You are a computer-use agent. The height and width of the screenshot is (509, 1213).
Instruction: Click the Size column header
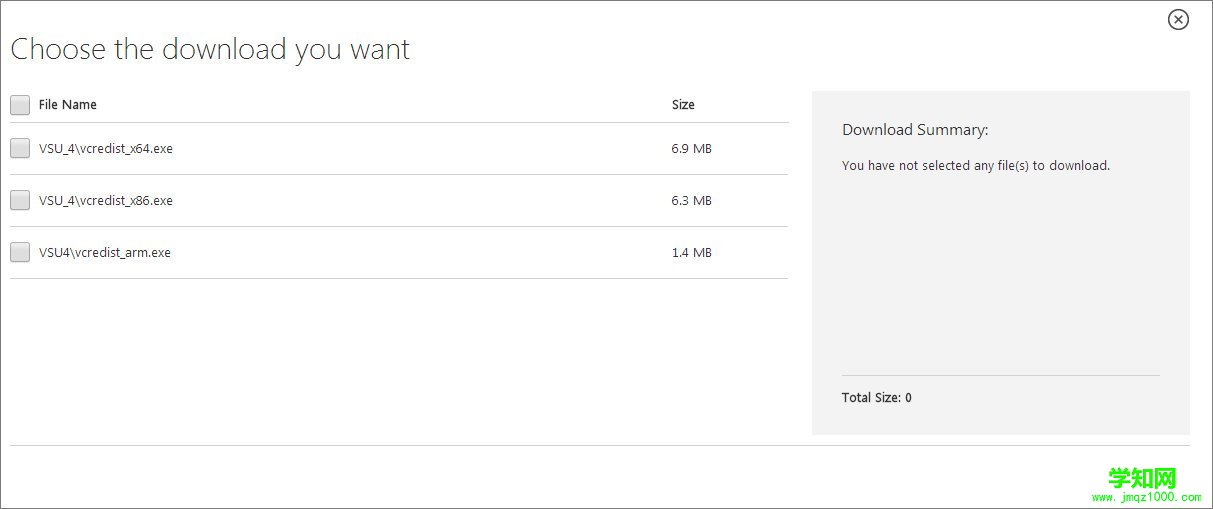(x=683, y=105)
